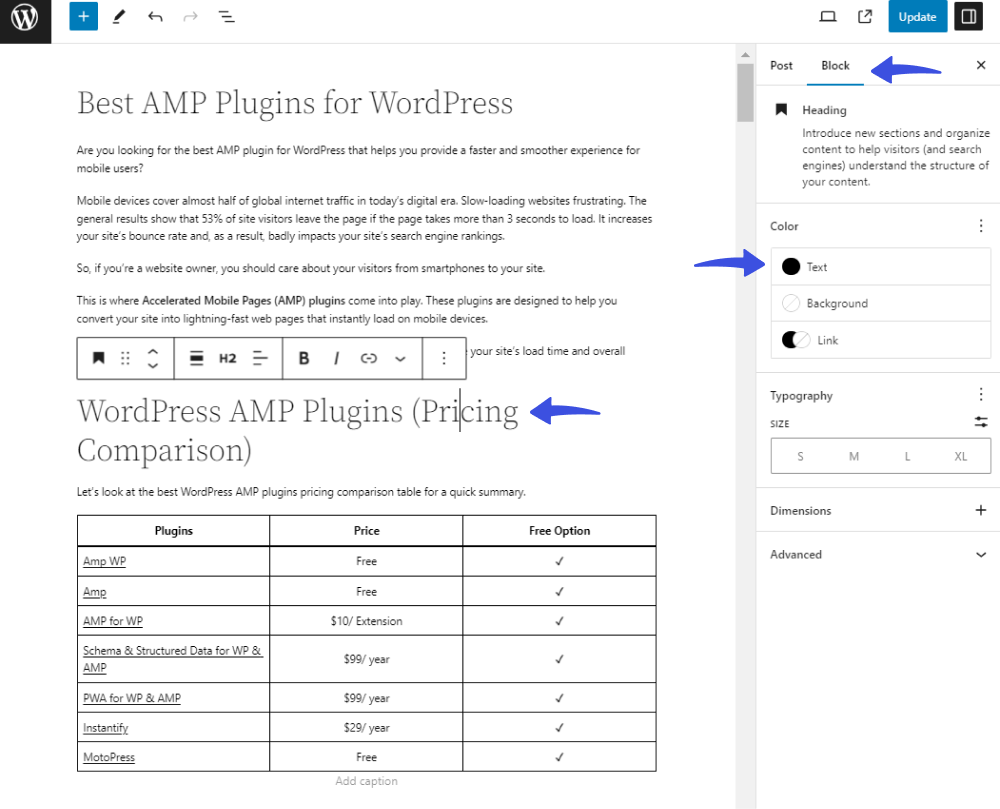Switch to the Block tab

pyautogui.click(x=835, y=65)
